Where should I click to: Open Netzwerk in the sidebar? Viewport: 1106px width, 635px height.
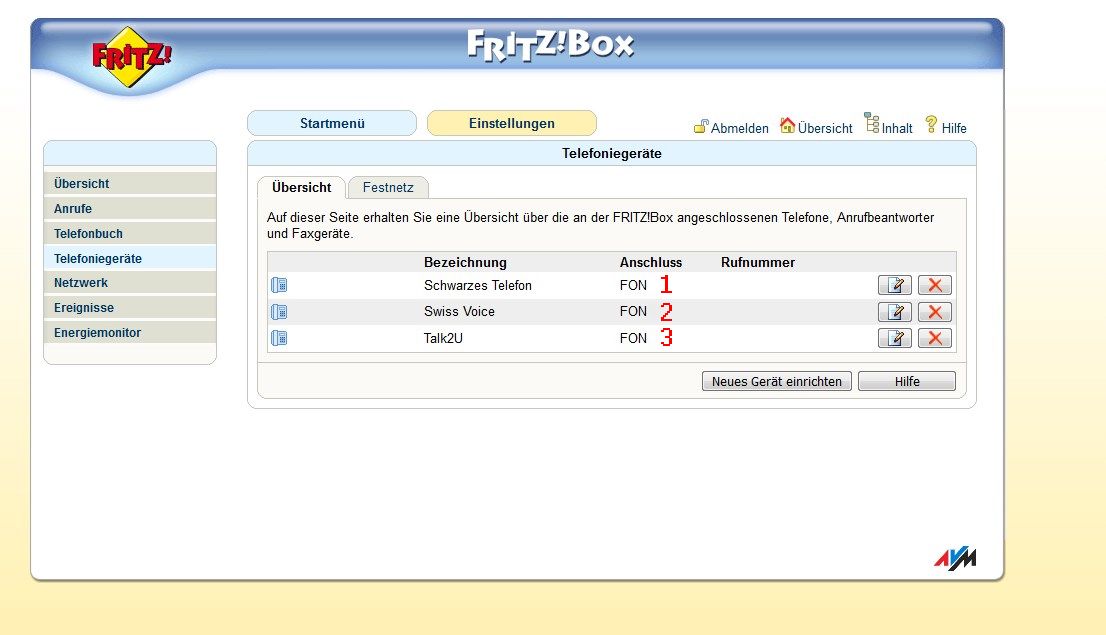[x=130, y=283]
